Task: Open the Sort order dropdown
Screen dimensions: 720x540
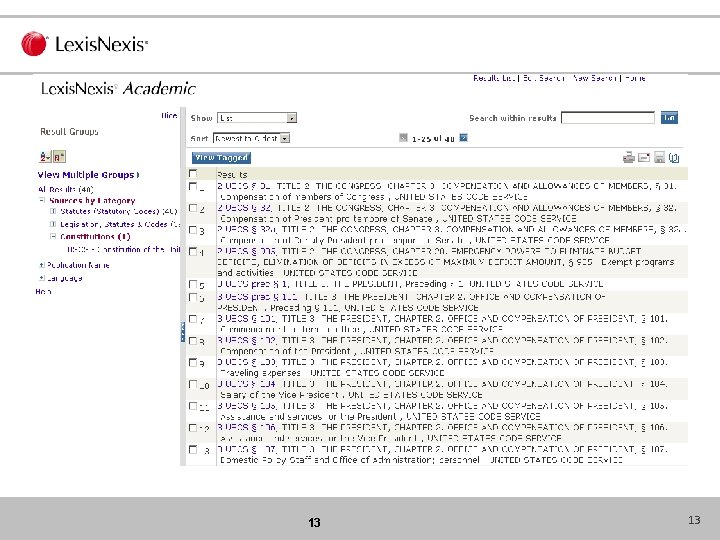Action: click(251, 138)
